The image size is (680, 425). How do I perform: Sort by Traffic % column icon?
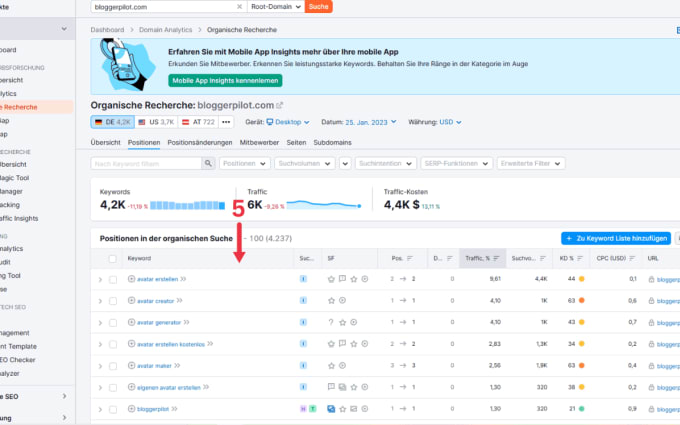(x=496, y=258)
